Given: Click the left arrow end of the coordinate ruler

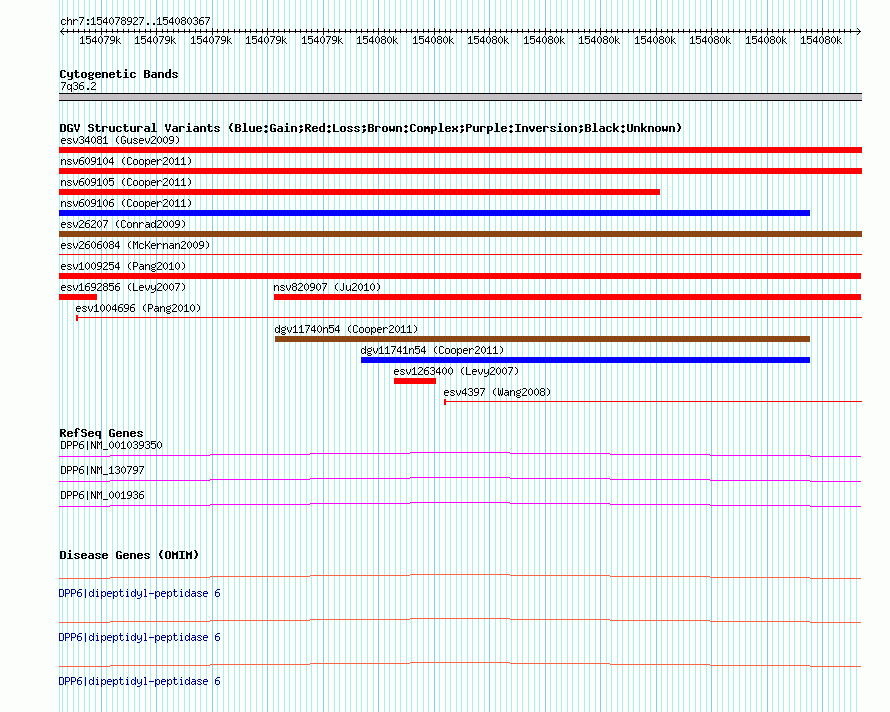Looking at the screenshot, I should click(62, 32).
